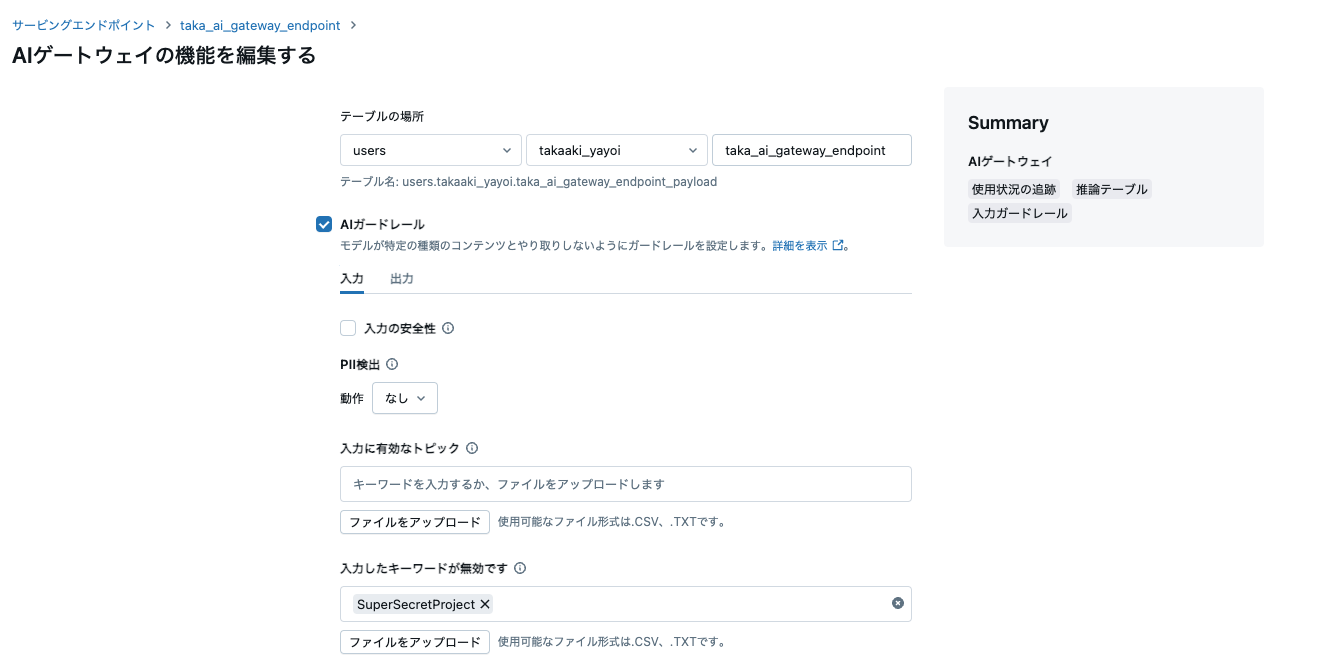
Task: Open the 動作 dropdown showing なし
Action: pyautogui.click(x=404, y=397)
